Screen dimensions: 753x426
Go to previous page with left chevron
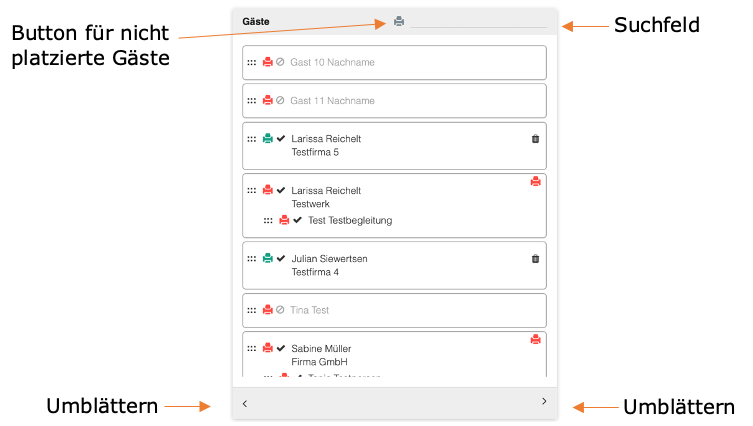coord(245,403)
